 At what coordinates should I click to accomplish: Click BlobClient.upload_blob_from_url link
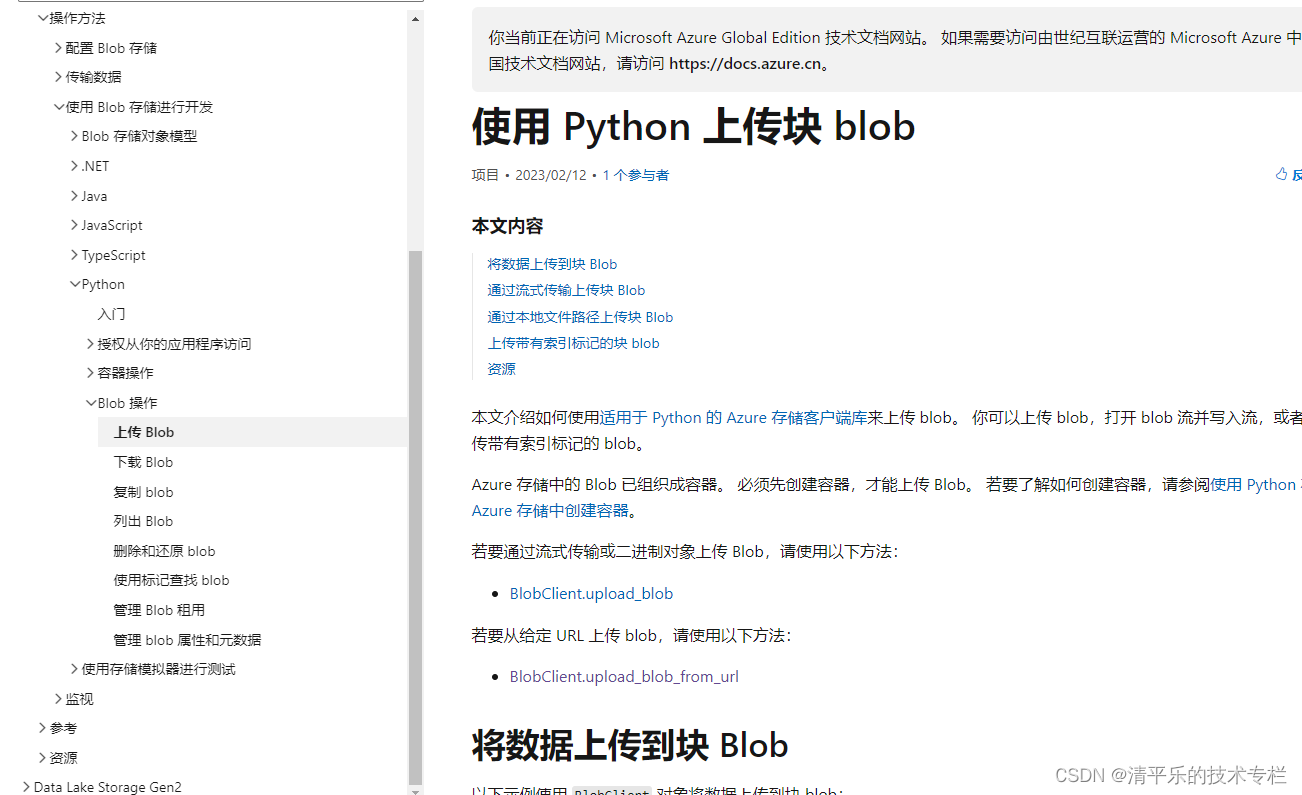(x=624, y=676)
